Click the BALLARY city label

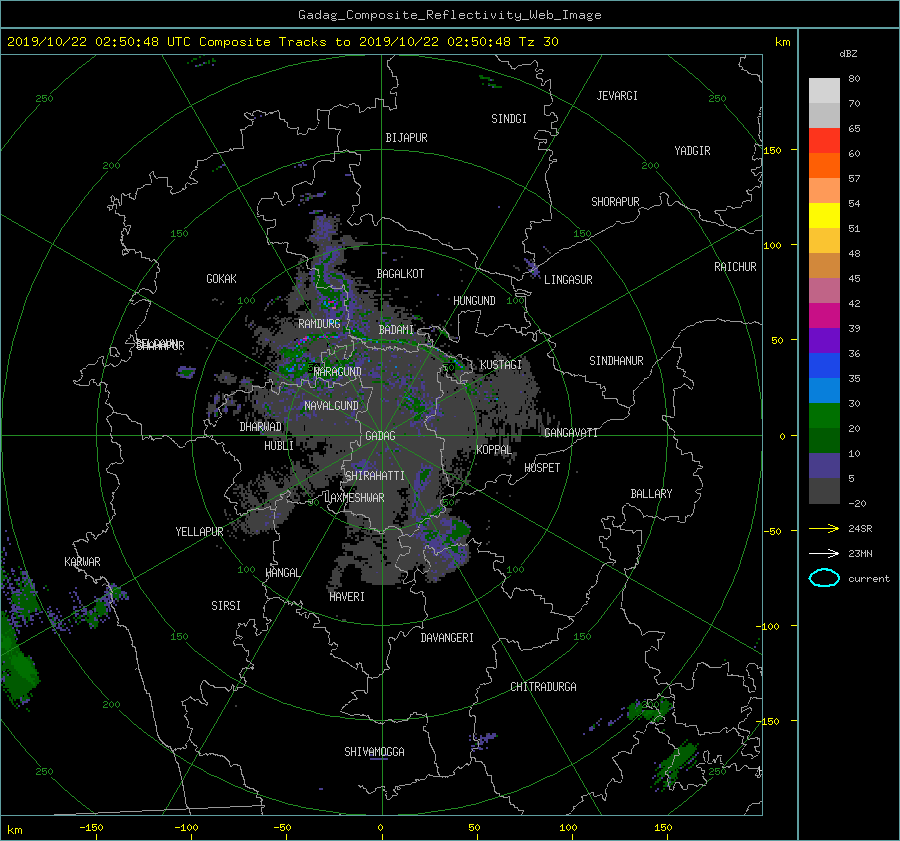tap(651, 494)
